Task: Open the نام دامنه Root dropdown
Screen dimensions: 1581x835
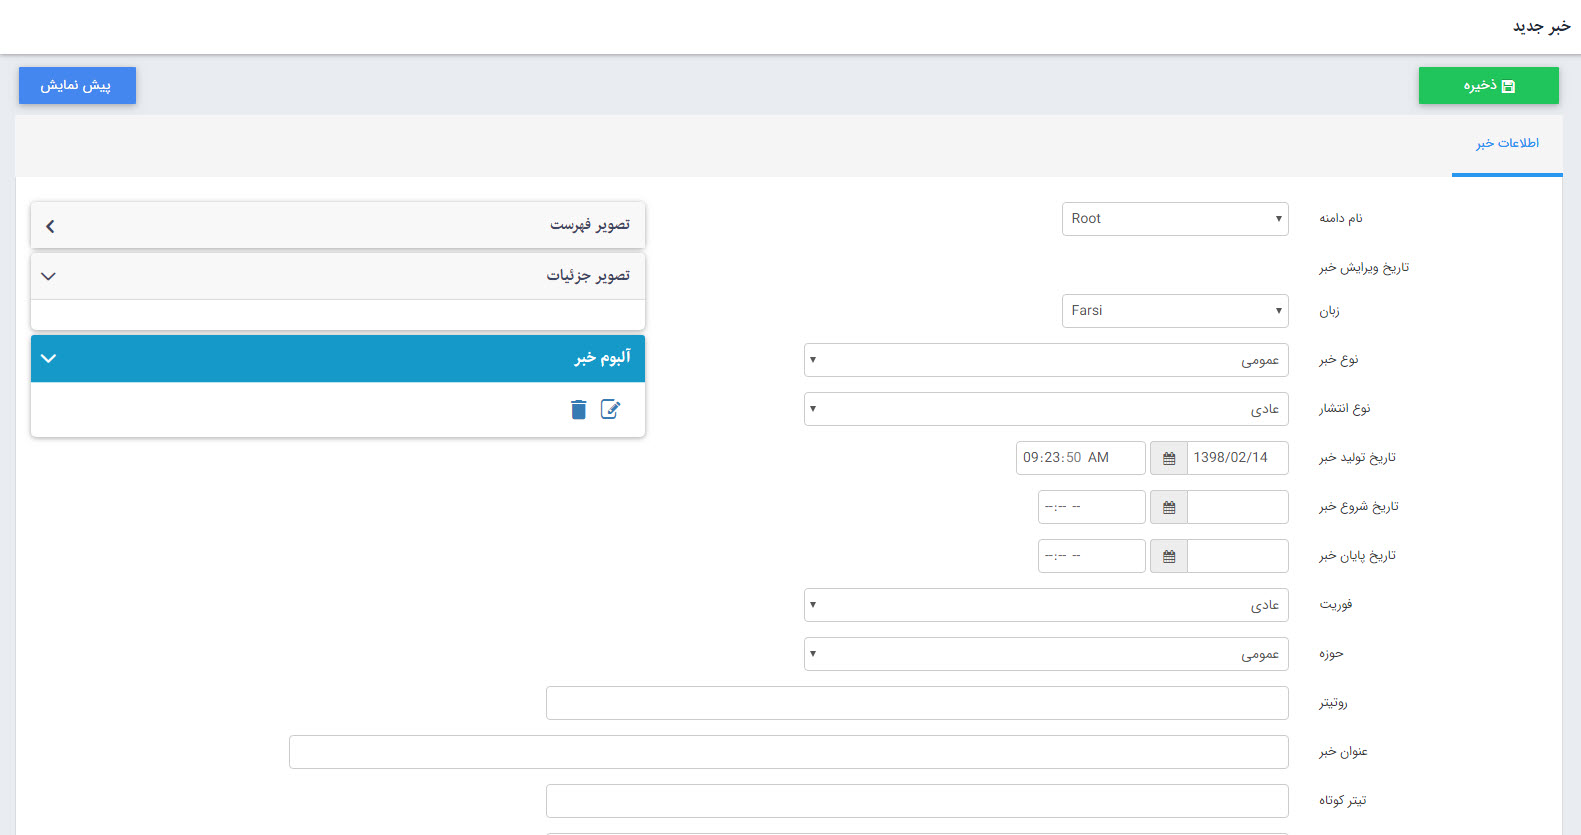Action: [x=1174, y=219]
